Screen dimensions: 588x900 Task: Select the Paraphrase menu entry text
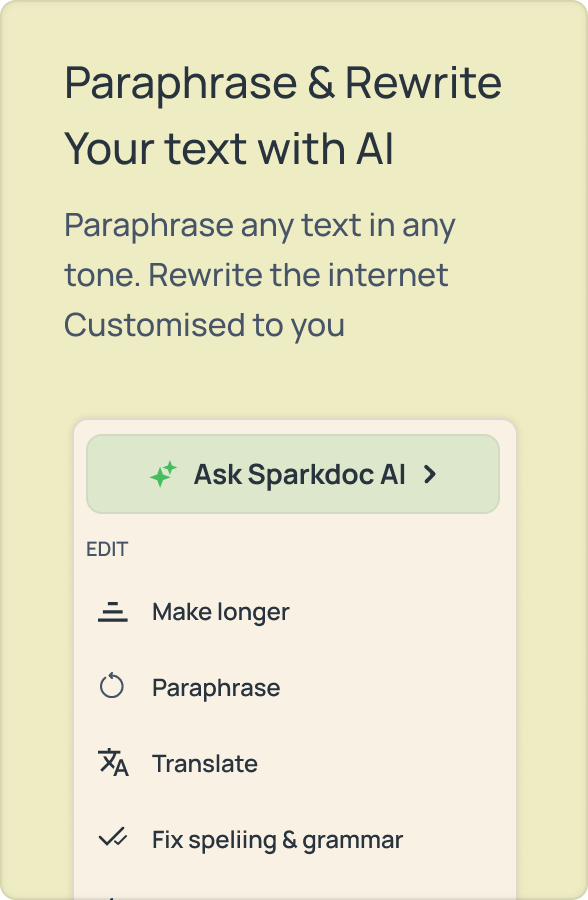pyautogui.click(x=216, y=688)
